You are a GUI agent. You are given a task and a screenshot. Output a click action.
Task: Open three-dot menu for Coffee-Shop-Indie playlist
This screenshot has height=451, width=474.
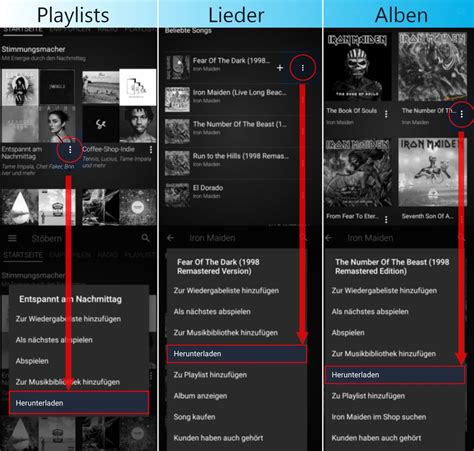[x=151, y=150]
